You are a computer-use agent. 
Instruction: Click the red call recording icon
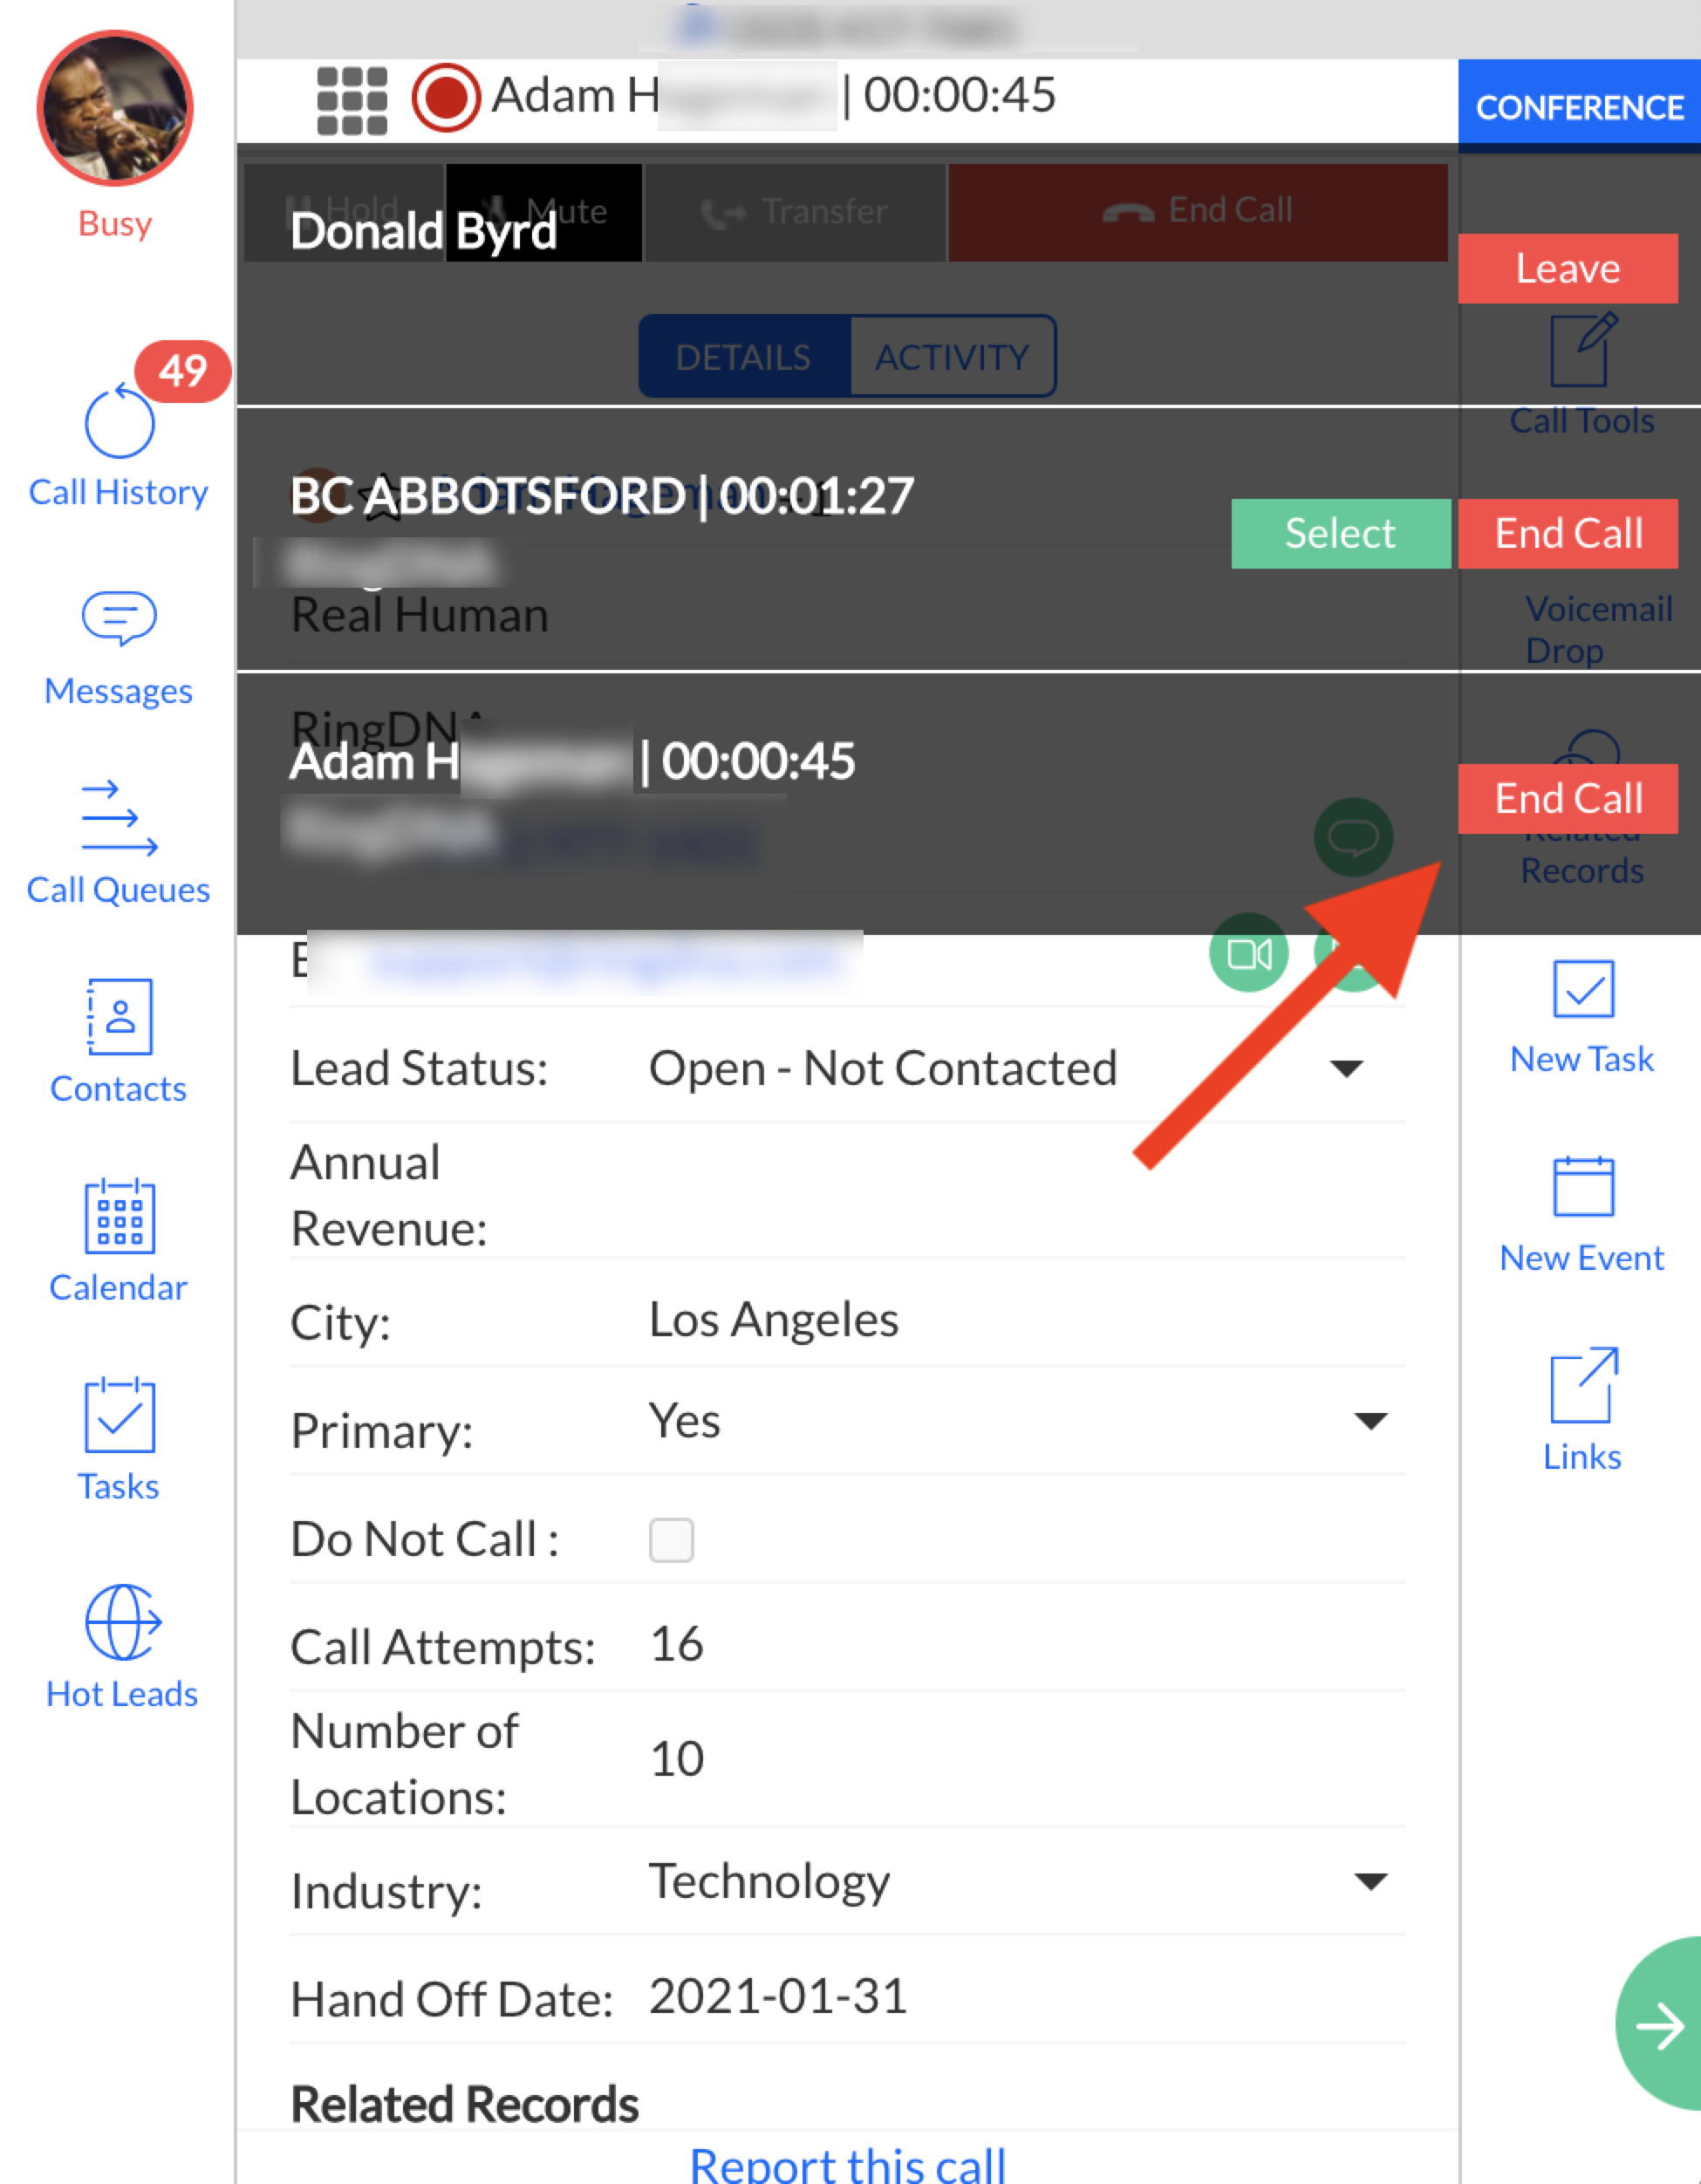pyautogui.click(x=445, y=98)
